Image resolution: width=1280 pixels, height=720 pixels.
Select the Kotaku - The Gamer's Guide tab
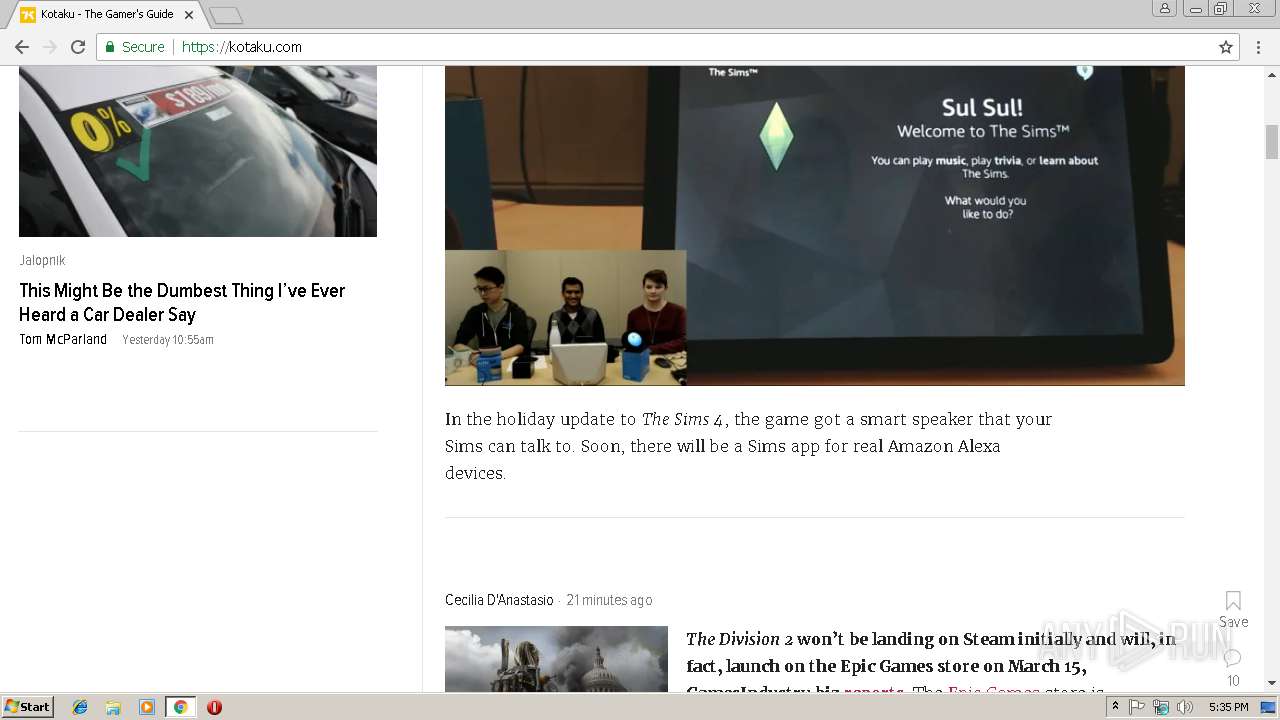[x=107, y=15]
